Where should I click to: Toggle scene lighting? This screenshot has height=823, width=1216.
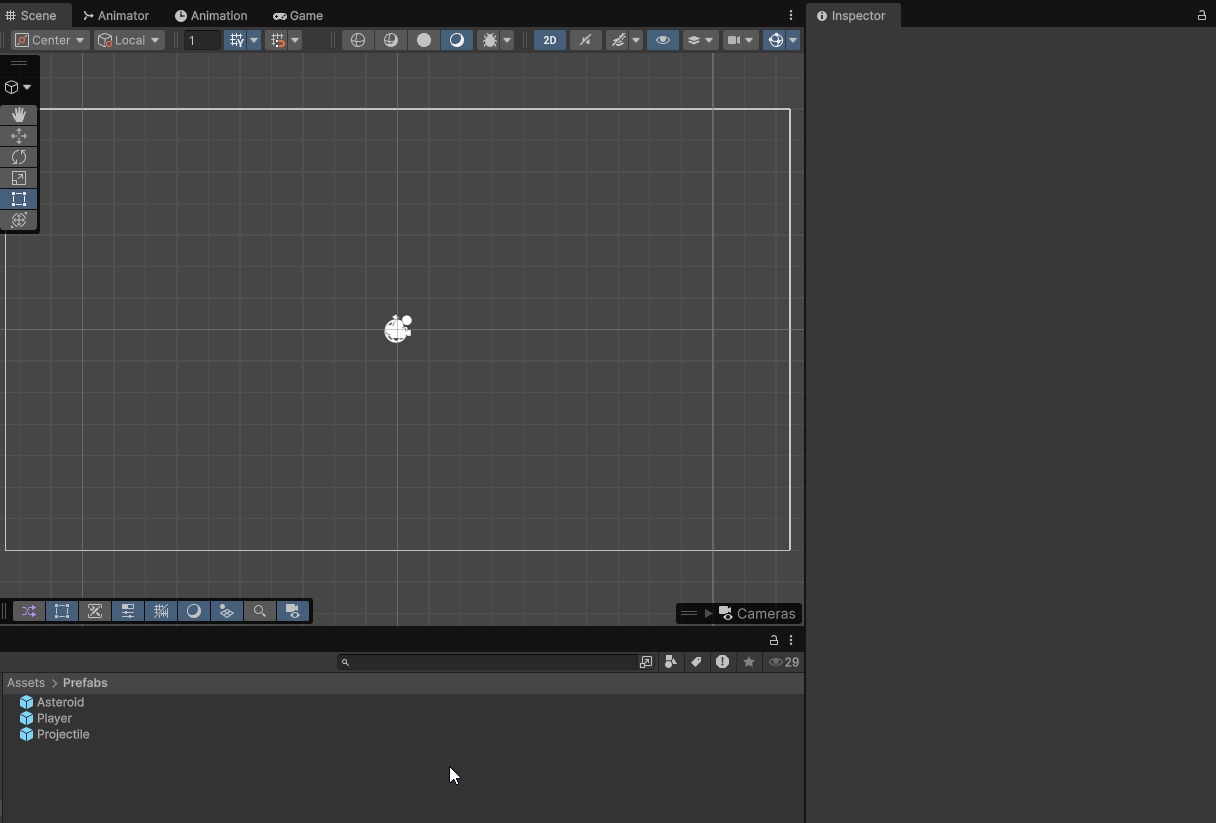585,40
